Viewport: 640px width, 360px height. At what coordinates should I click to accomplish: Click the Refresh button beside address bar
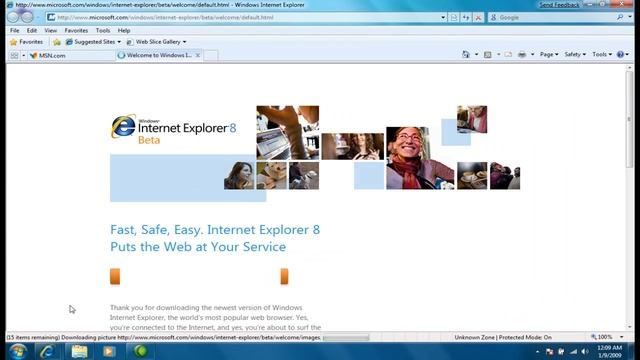(466, 18)
